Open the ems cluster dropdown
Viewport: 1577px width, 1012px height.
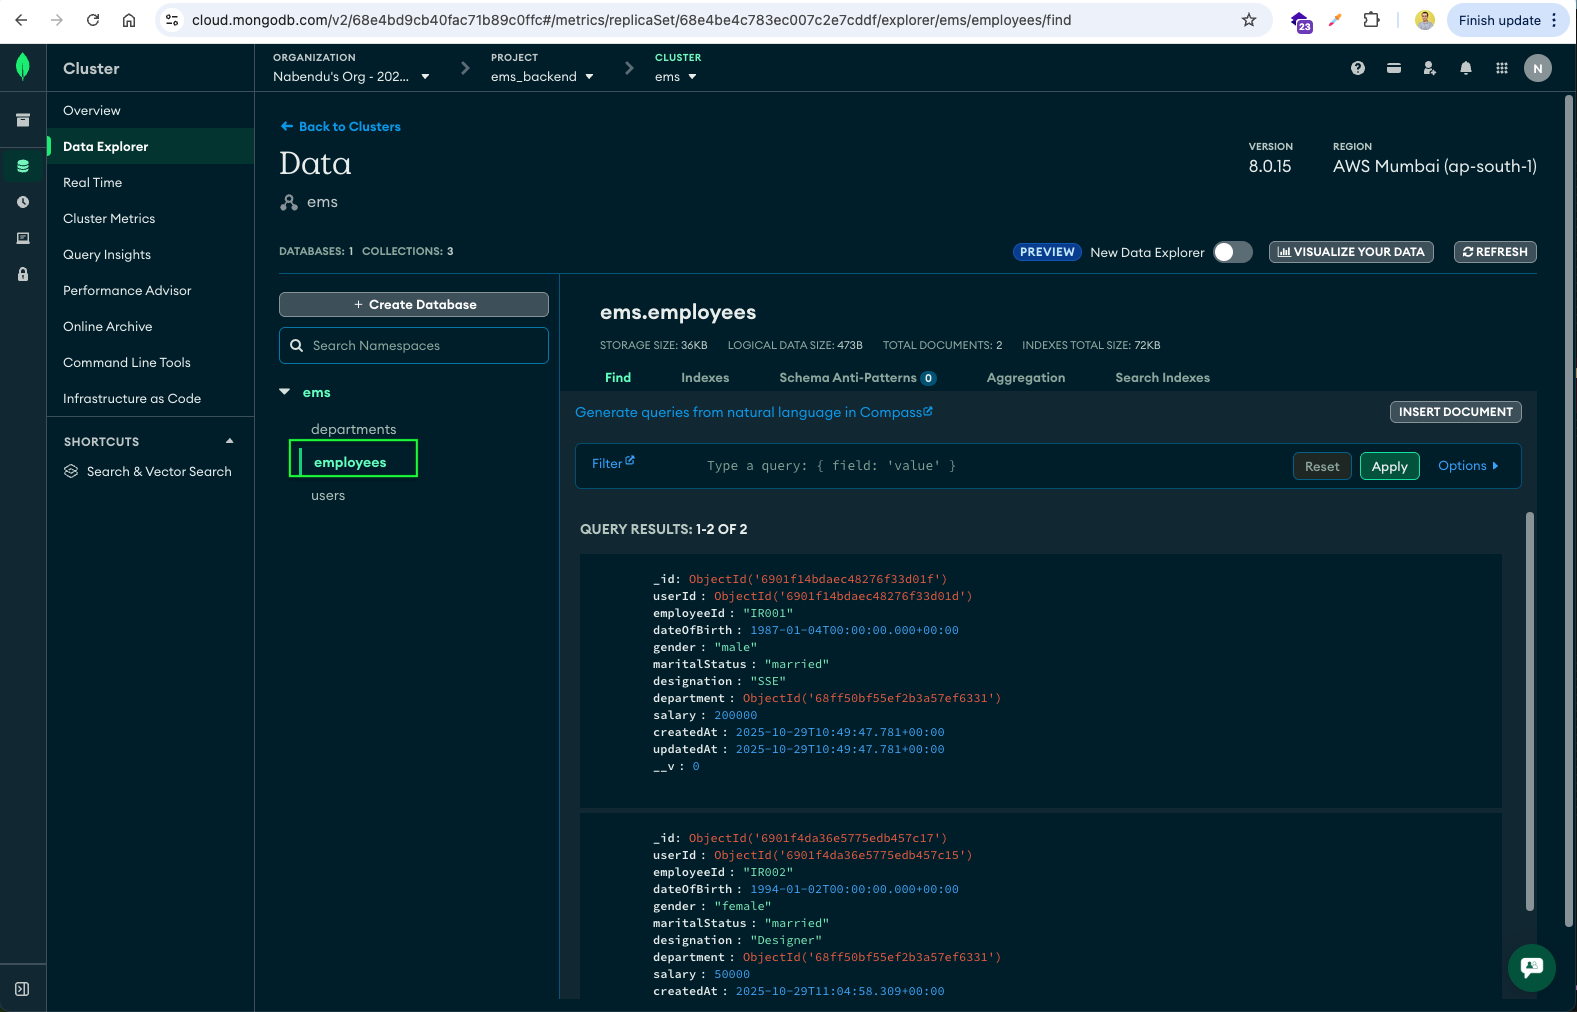tap(692, 77)
